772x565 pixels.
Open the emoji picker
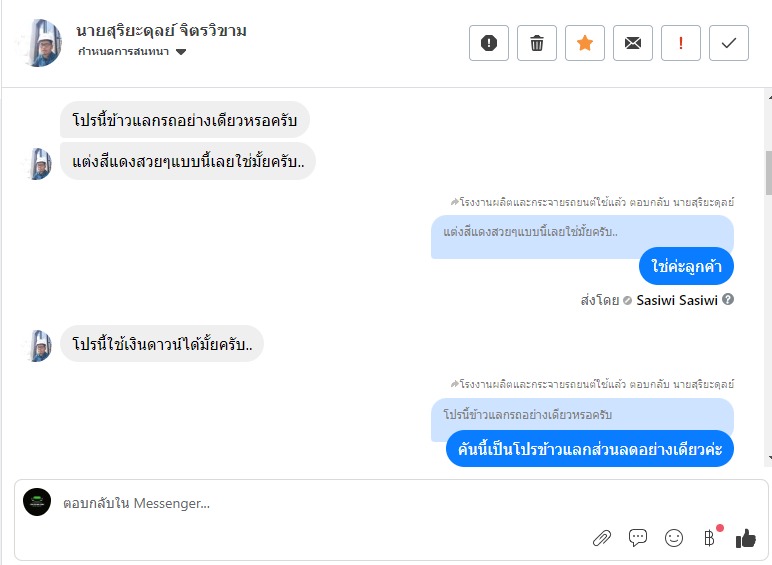click(674, 538)
